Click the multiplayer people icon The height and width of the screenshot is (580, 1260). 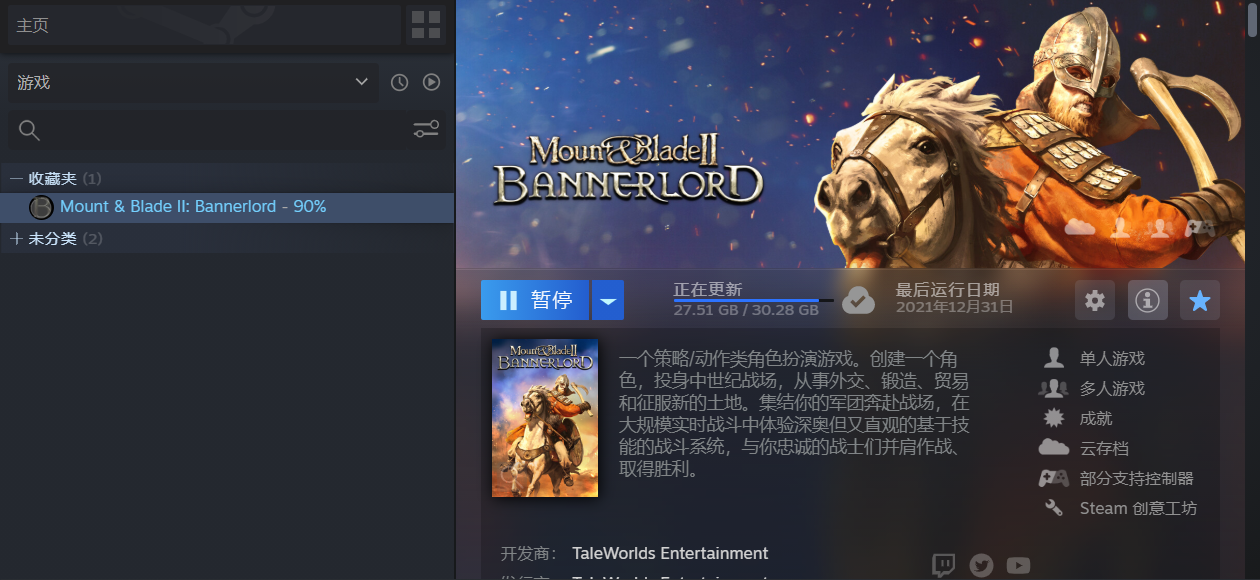[x=1054, y=388]
